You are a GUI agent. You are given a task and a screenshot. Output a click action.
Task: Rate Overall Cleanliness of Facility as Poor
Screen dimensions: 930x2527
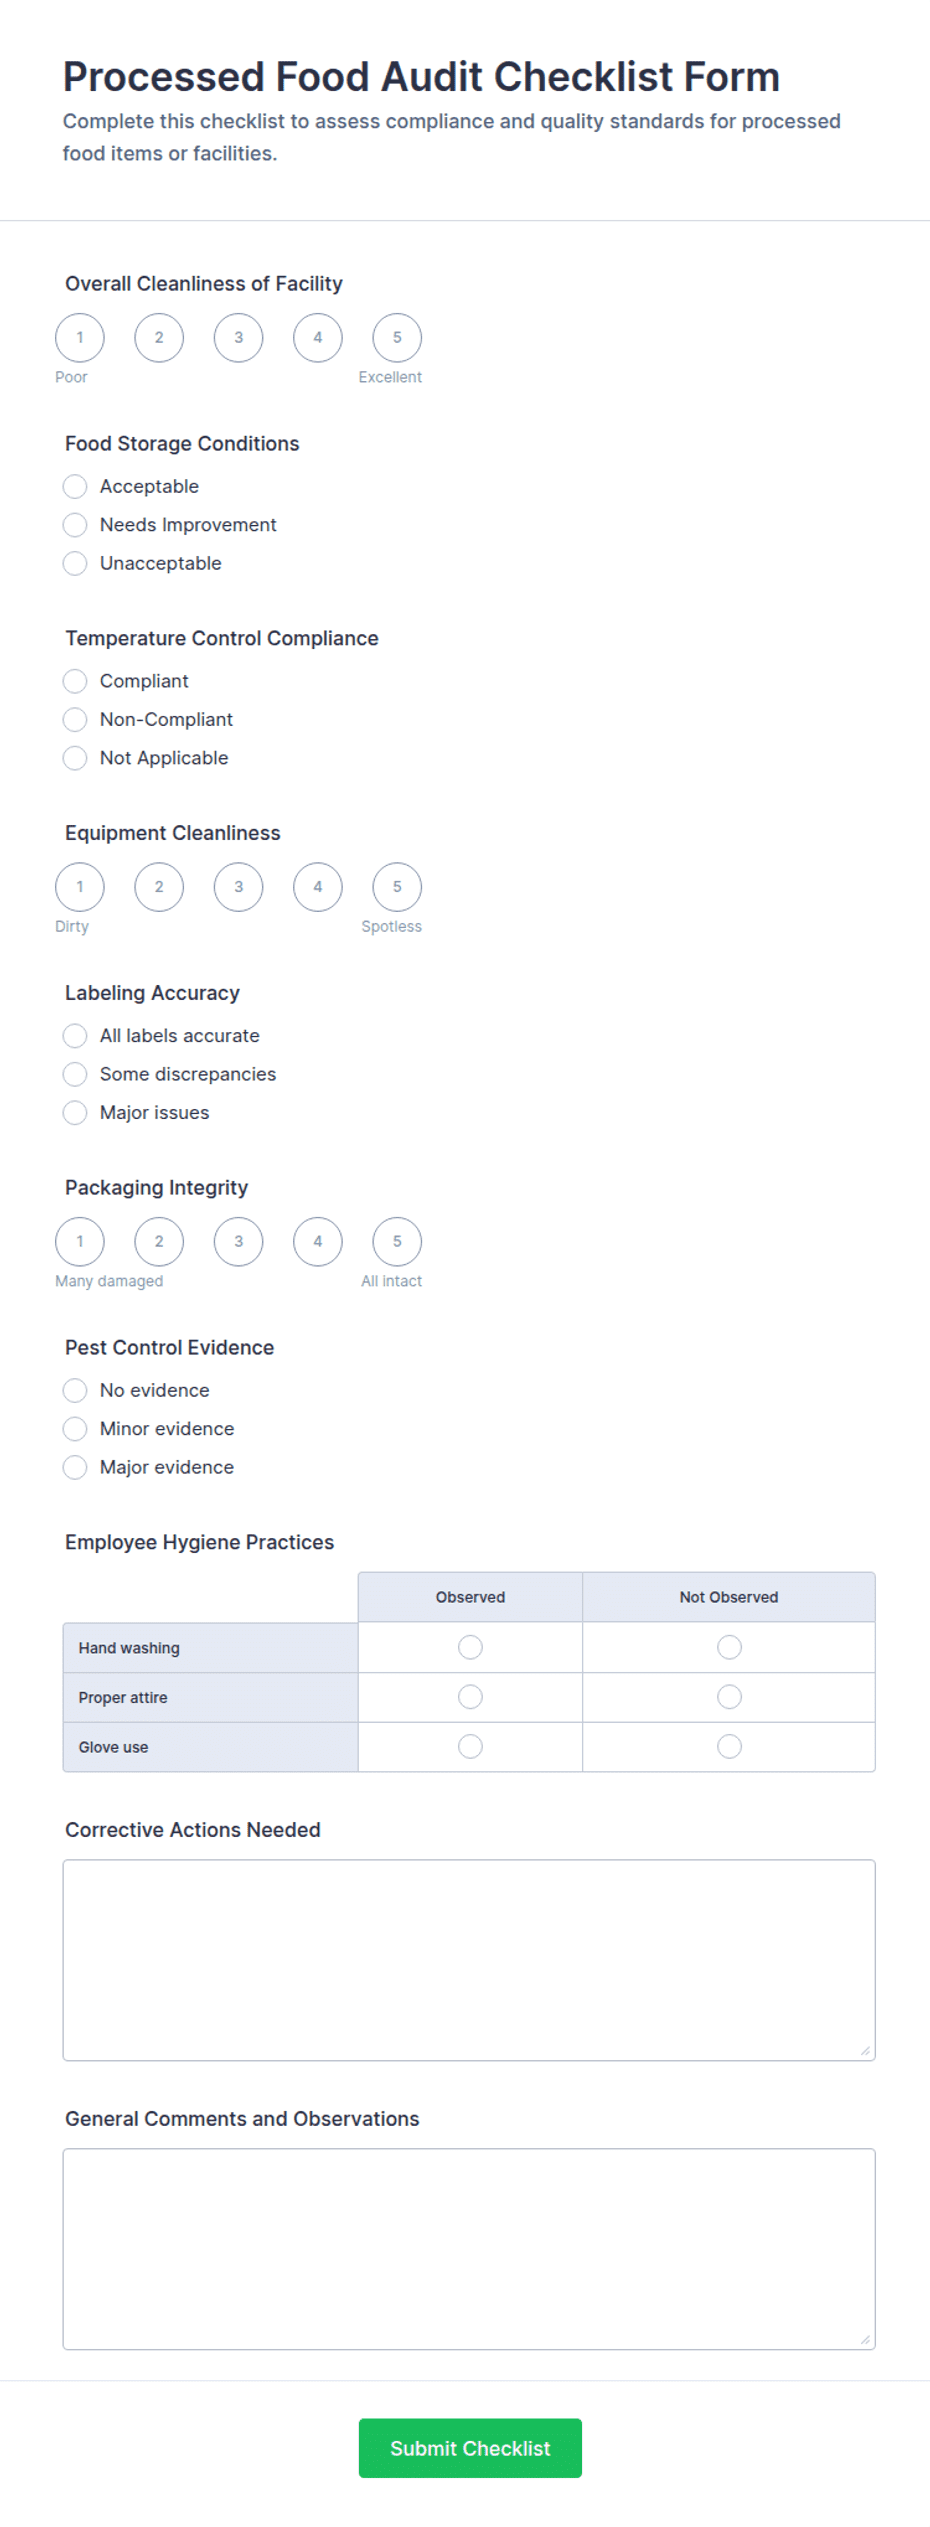[x=79, y=338]
